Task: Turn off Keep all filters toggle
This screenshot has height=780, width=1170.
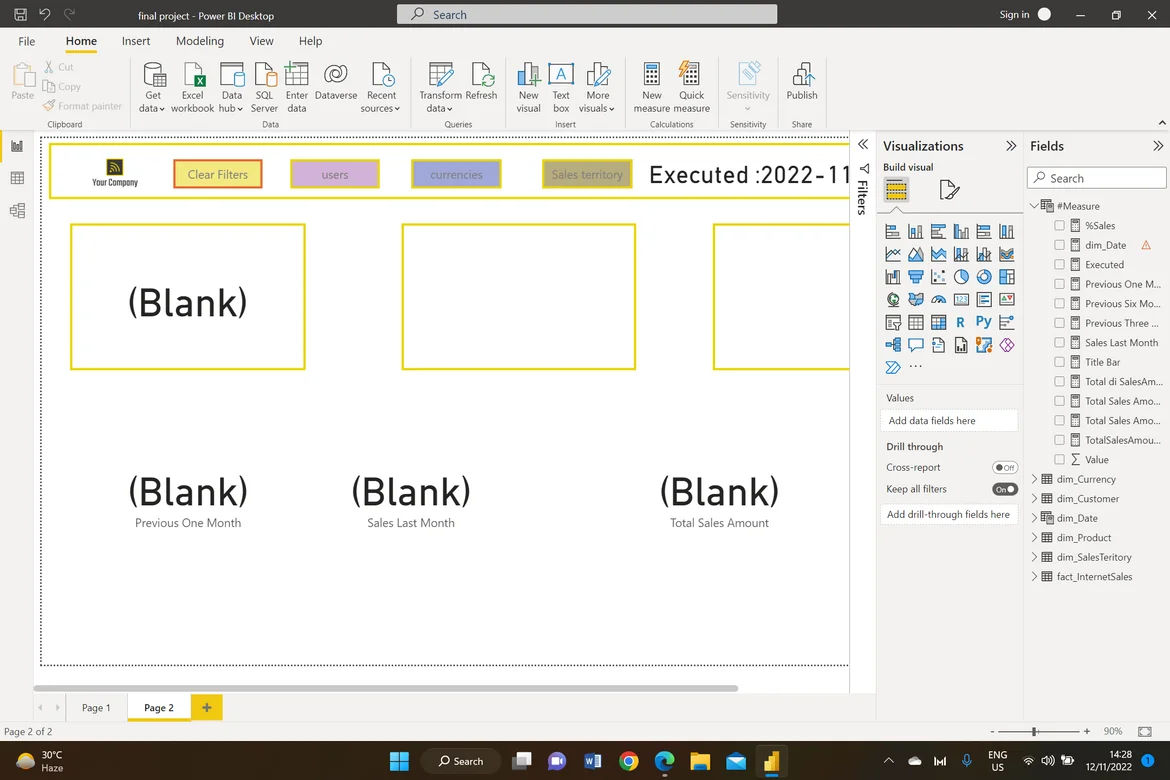Action: 1004,489
